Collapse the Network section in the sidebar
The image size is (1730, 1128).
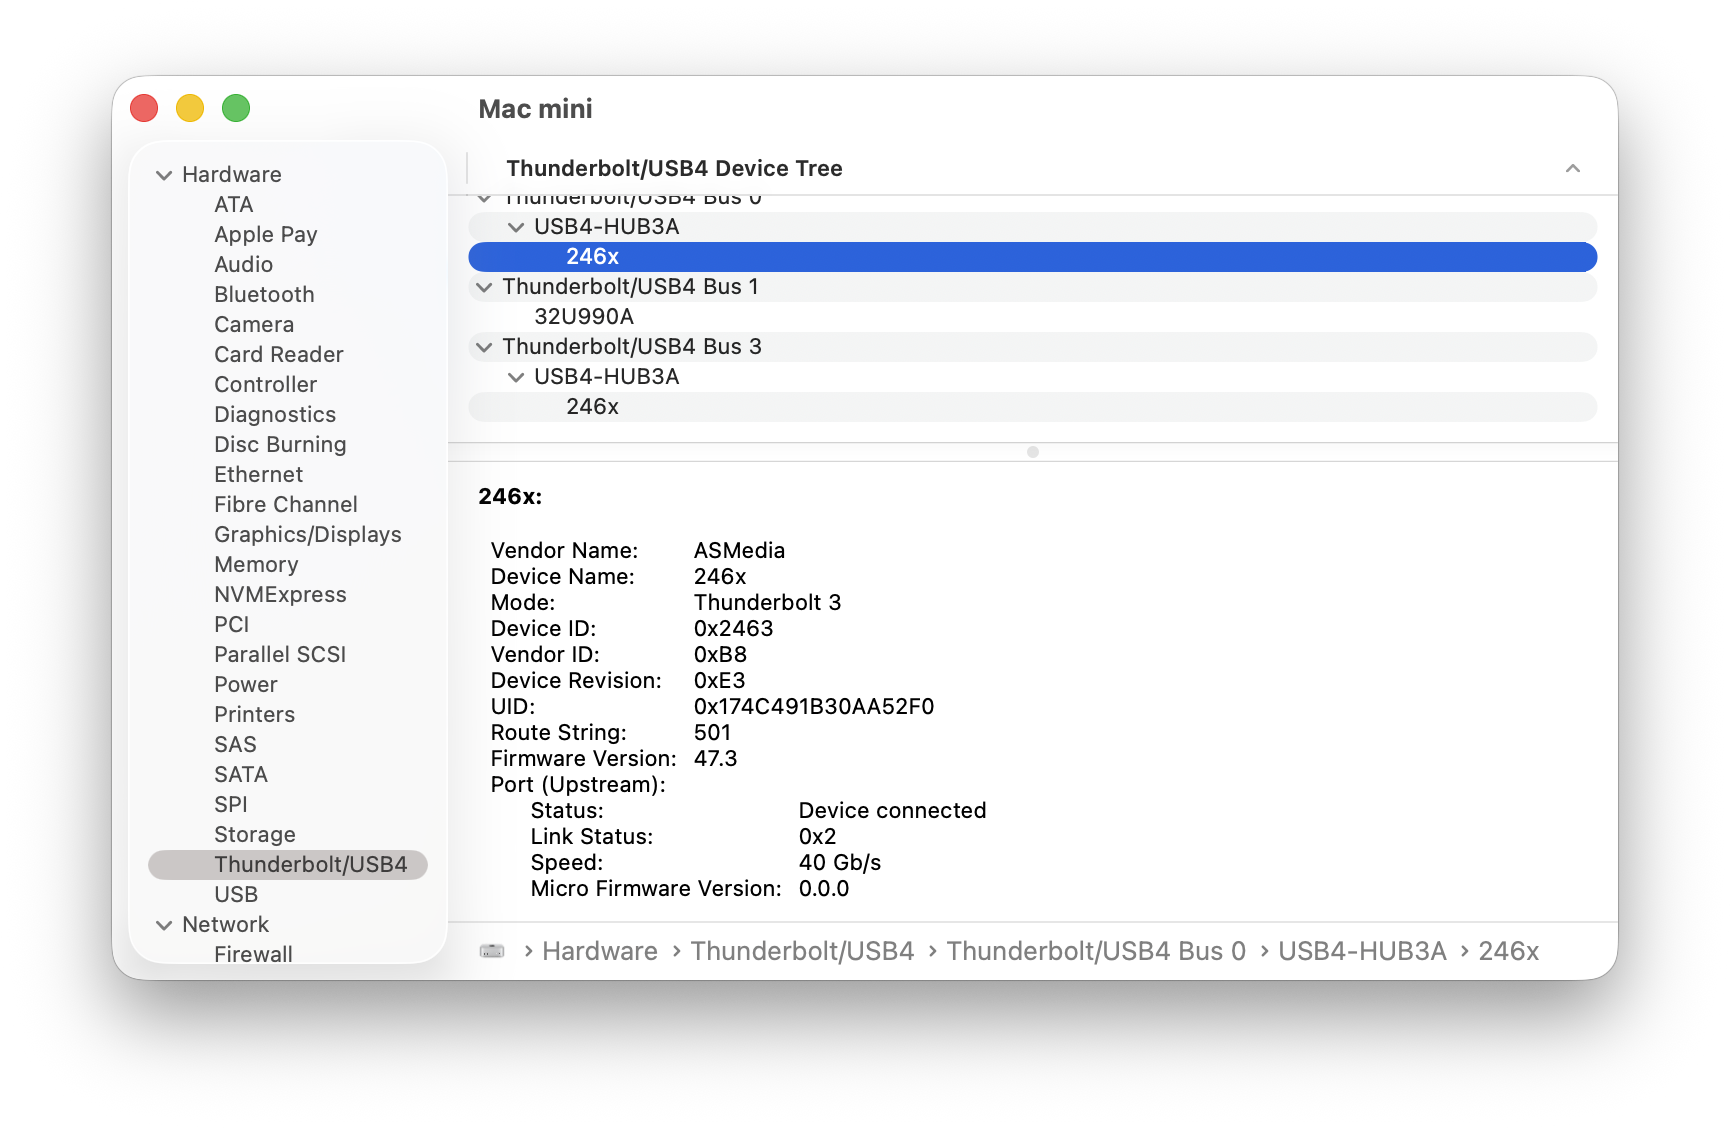click(x=164, y=925)
